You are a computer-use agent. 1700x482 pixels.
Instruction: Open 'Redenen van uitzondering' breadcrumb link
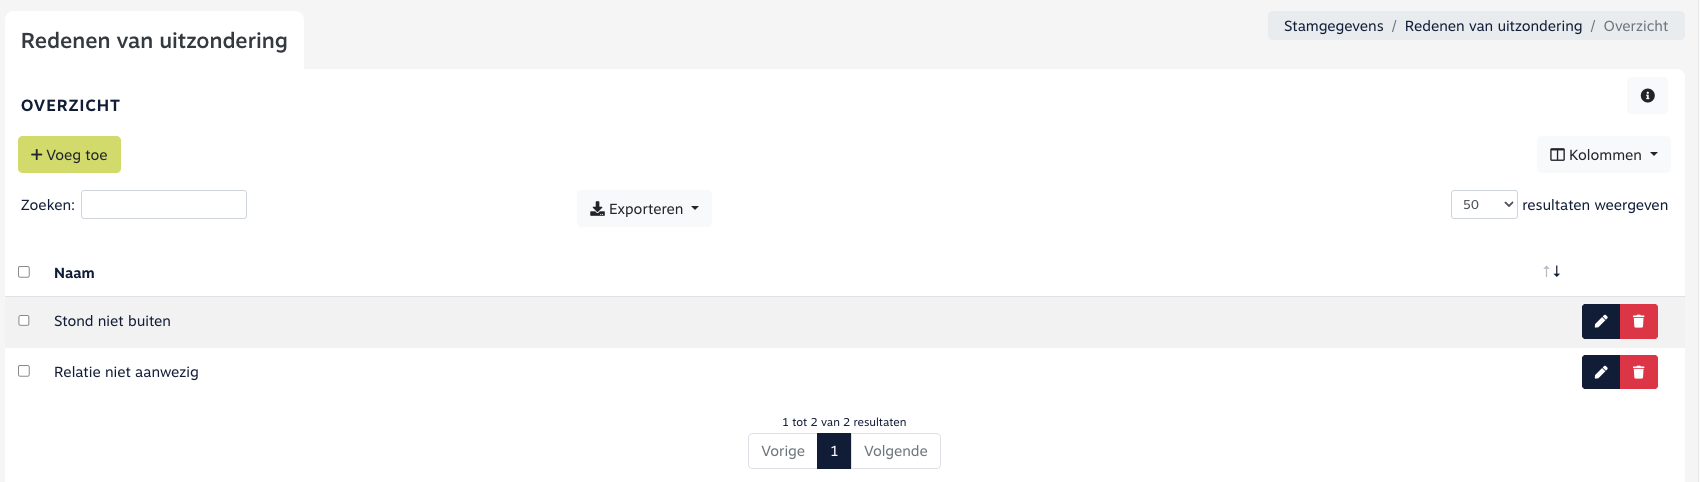pyautogui.click(x=1493, y=26)
